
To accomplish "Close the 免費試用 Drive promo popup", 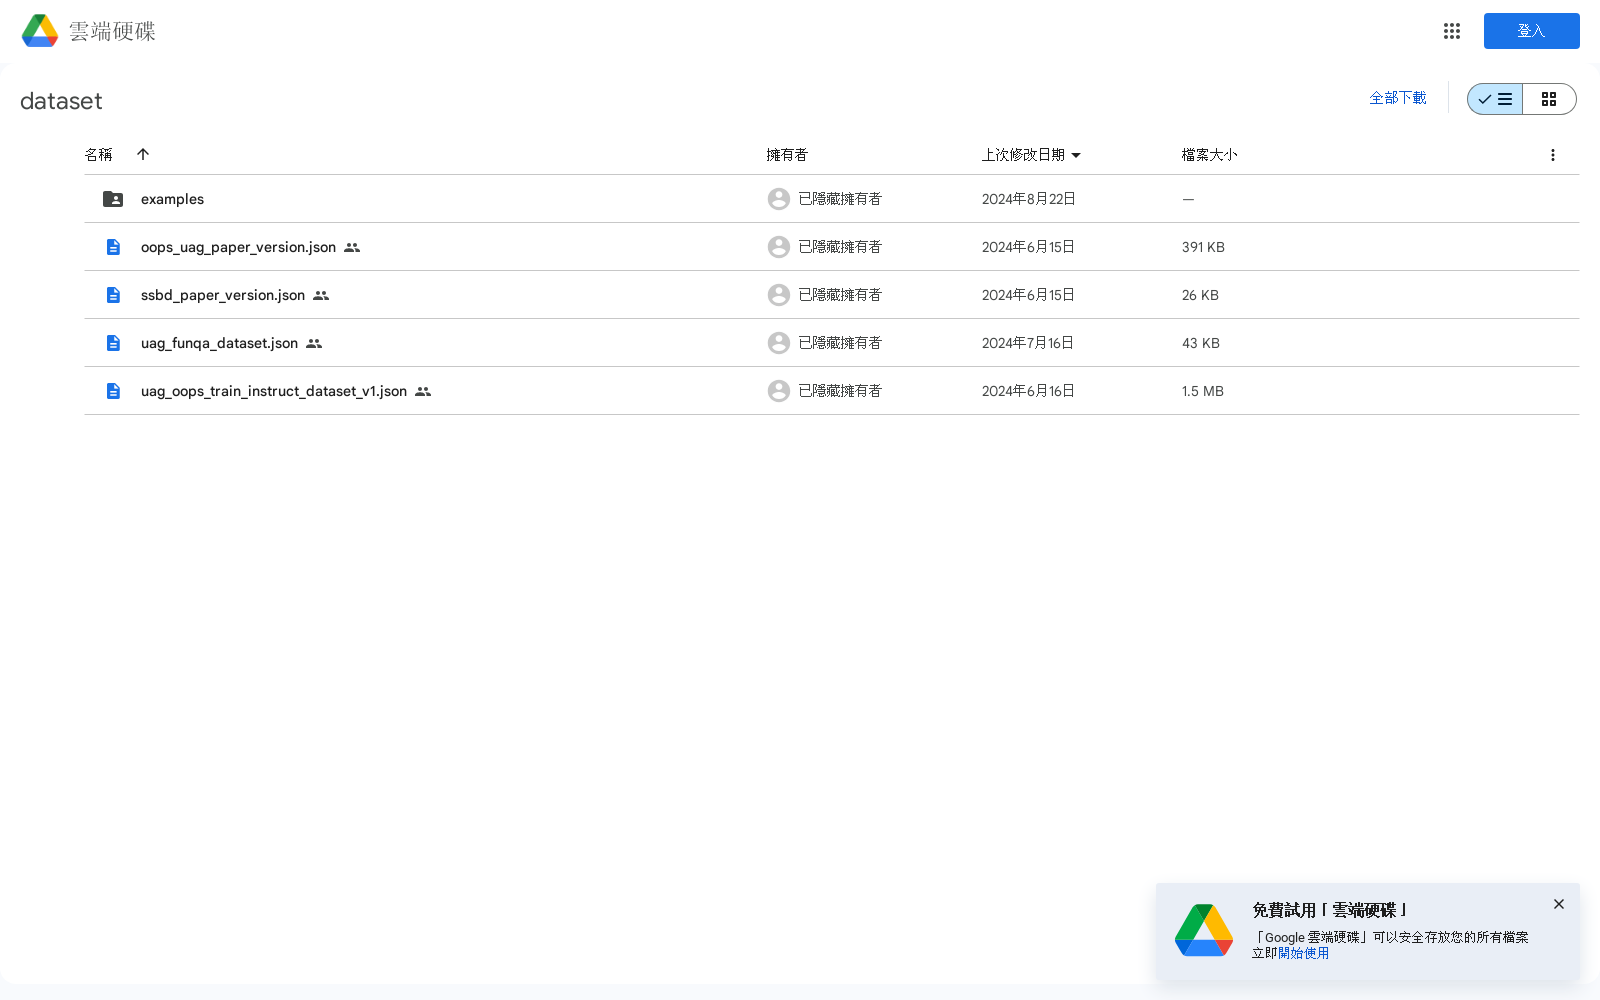I will click(1558, 904).
